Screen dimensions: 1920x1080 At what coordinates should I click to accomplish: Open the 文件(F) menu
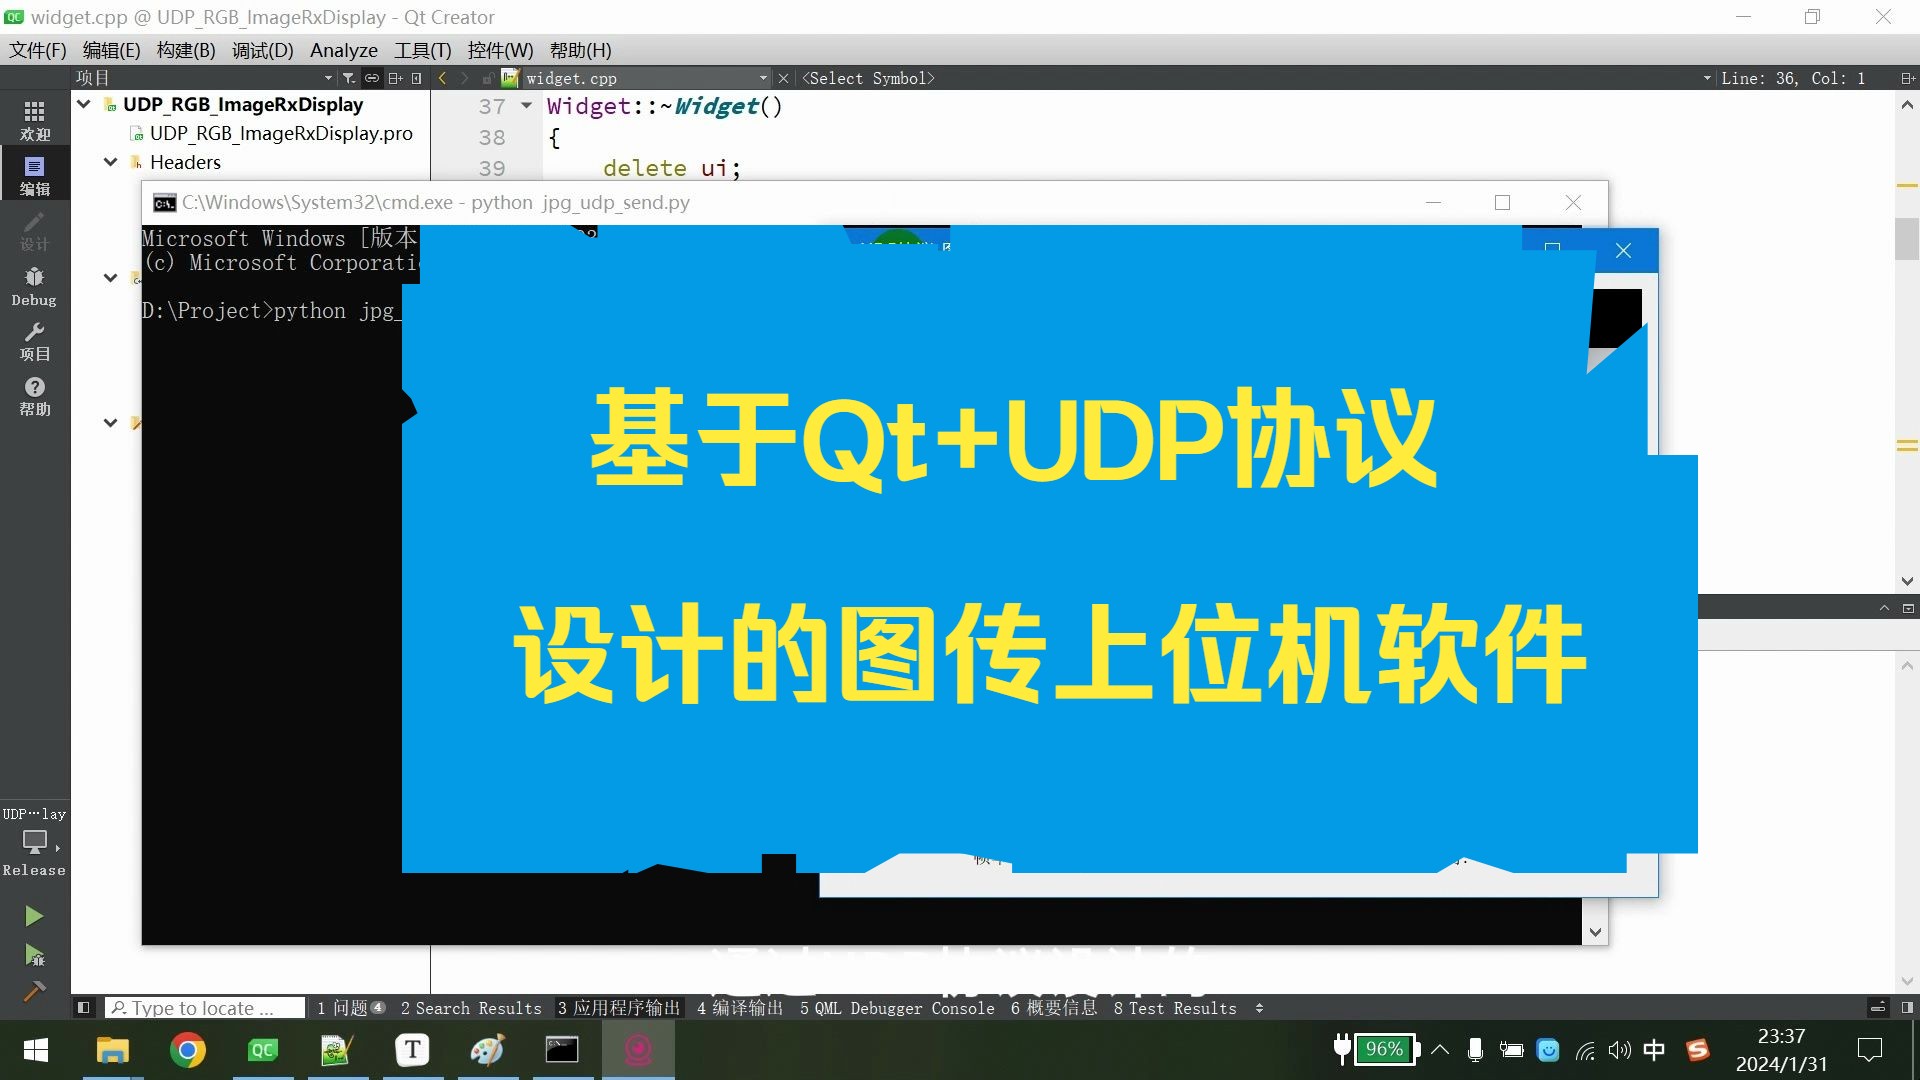click(x=38, y=50)
